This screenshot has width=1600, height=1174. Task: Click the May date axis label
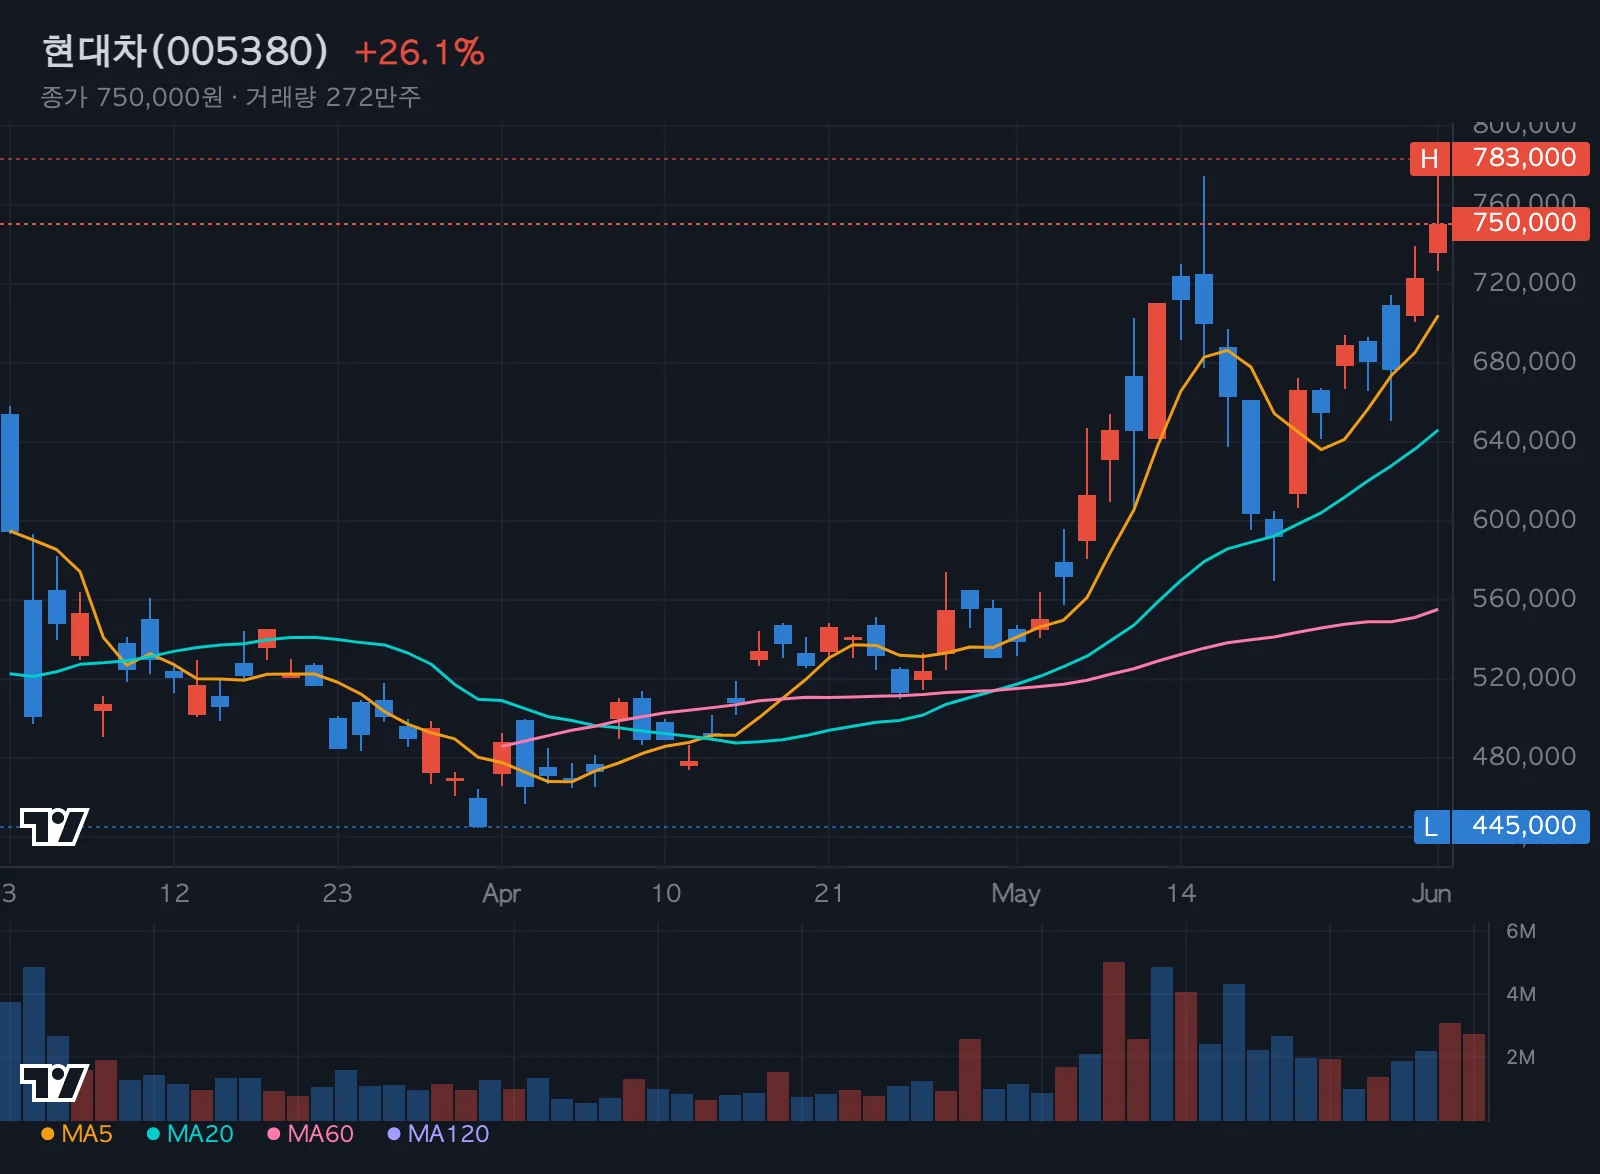pos(1016,893)
